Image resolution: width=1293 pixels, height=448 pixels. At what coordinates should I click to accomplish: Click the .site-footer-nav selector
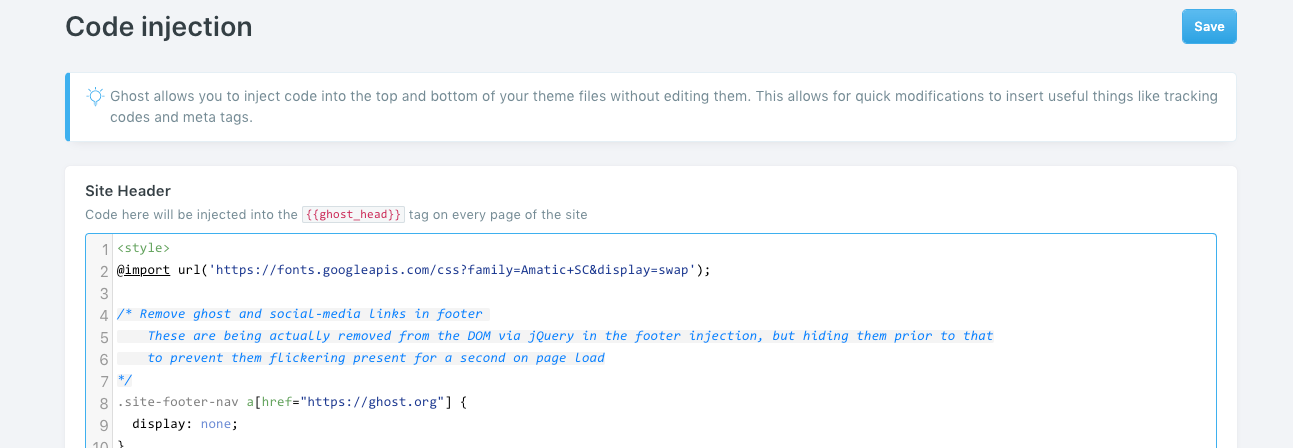(x=177, y=402)
